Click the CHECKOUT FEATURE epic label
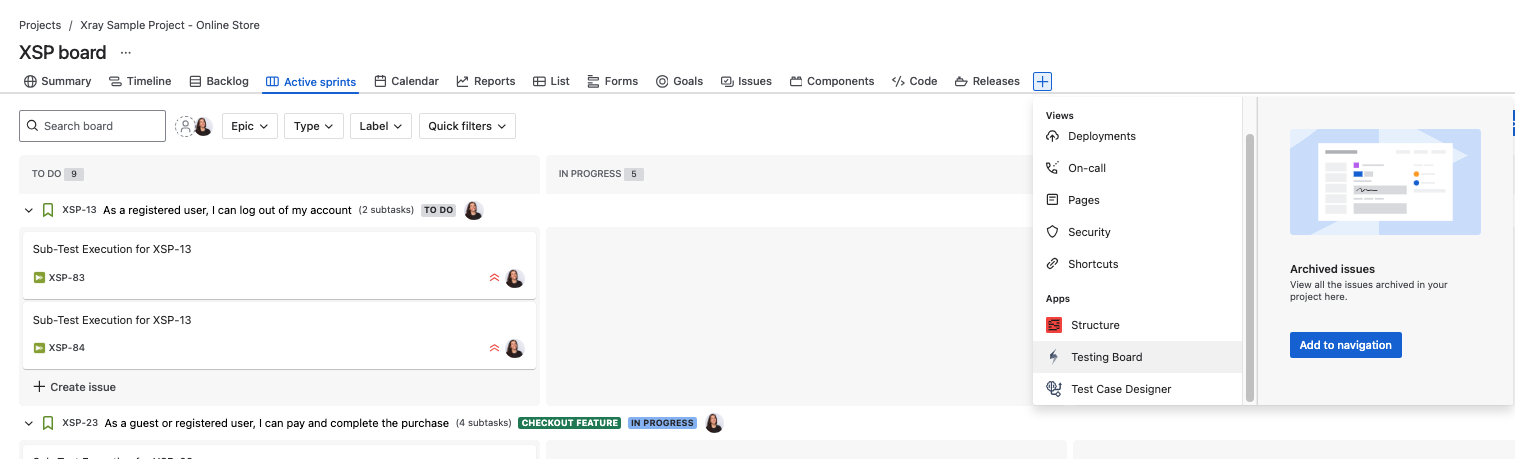Viewport: 1515px width, 459px height. coord(569,423)
